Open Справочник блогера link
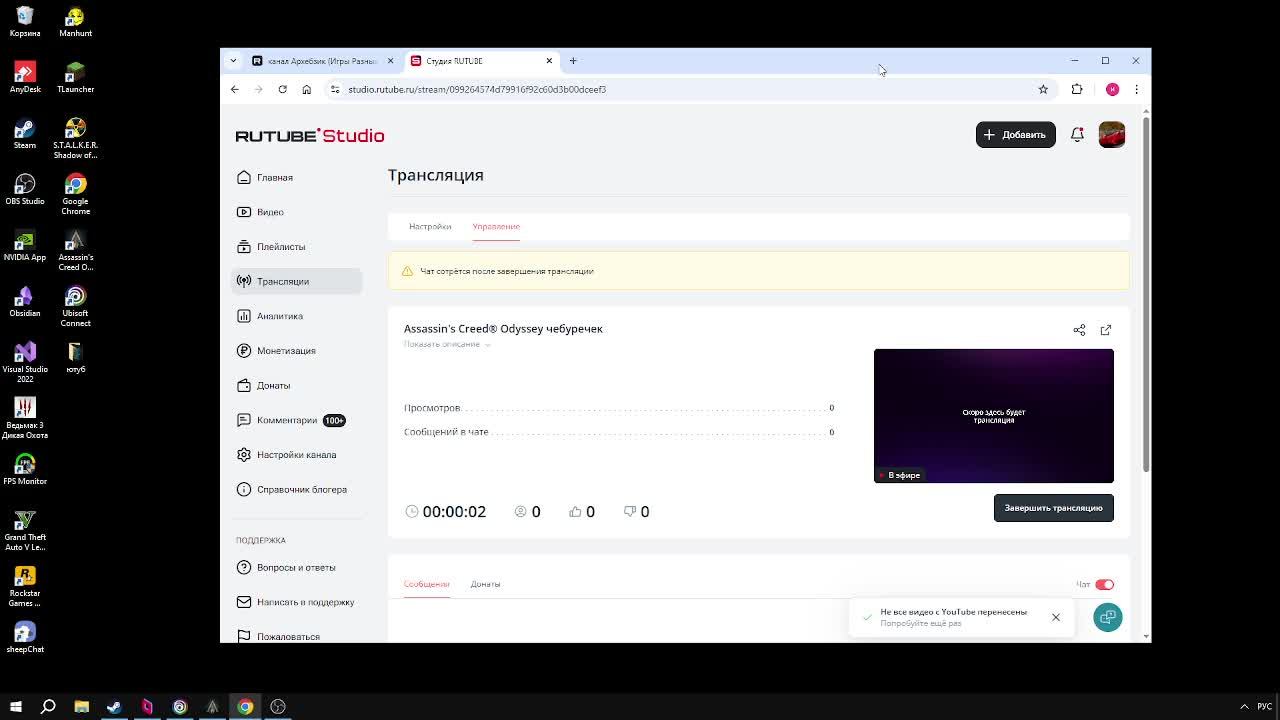The width and height of the screenshot is (1280, 720). 292,489
